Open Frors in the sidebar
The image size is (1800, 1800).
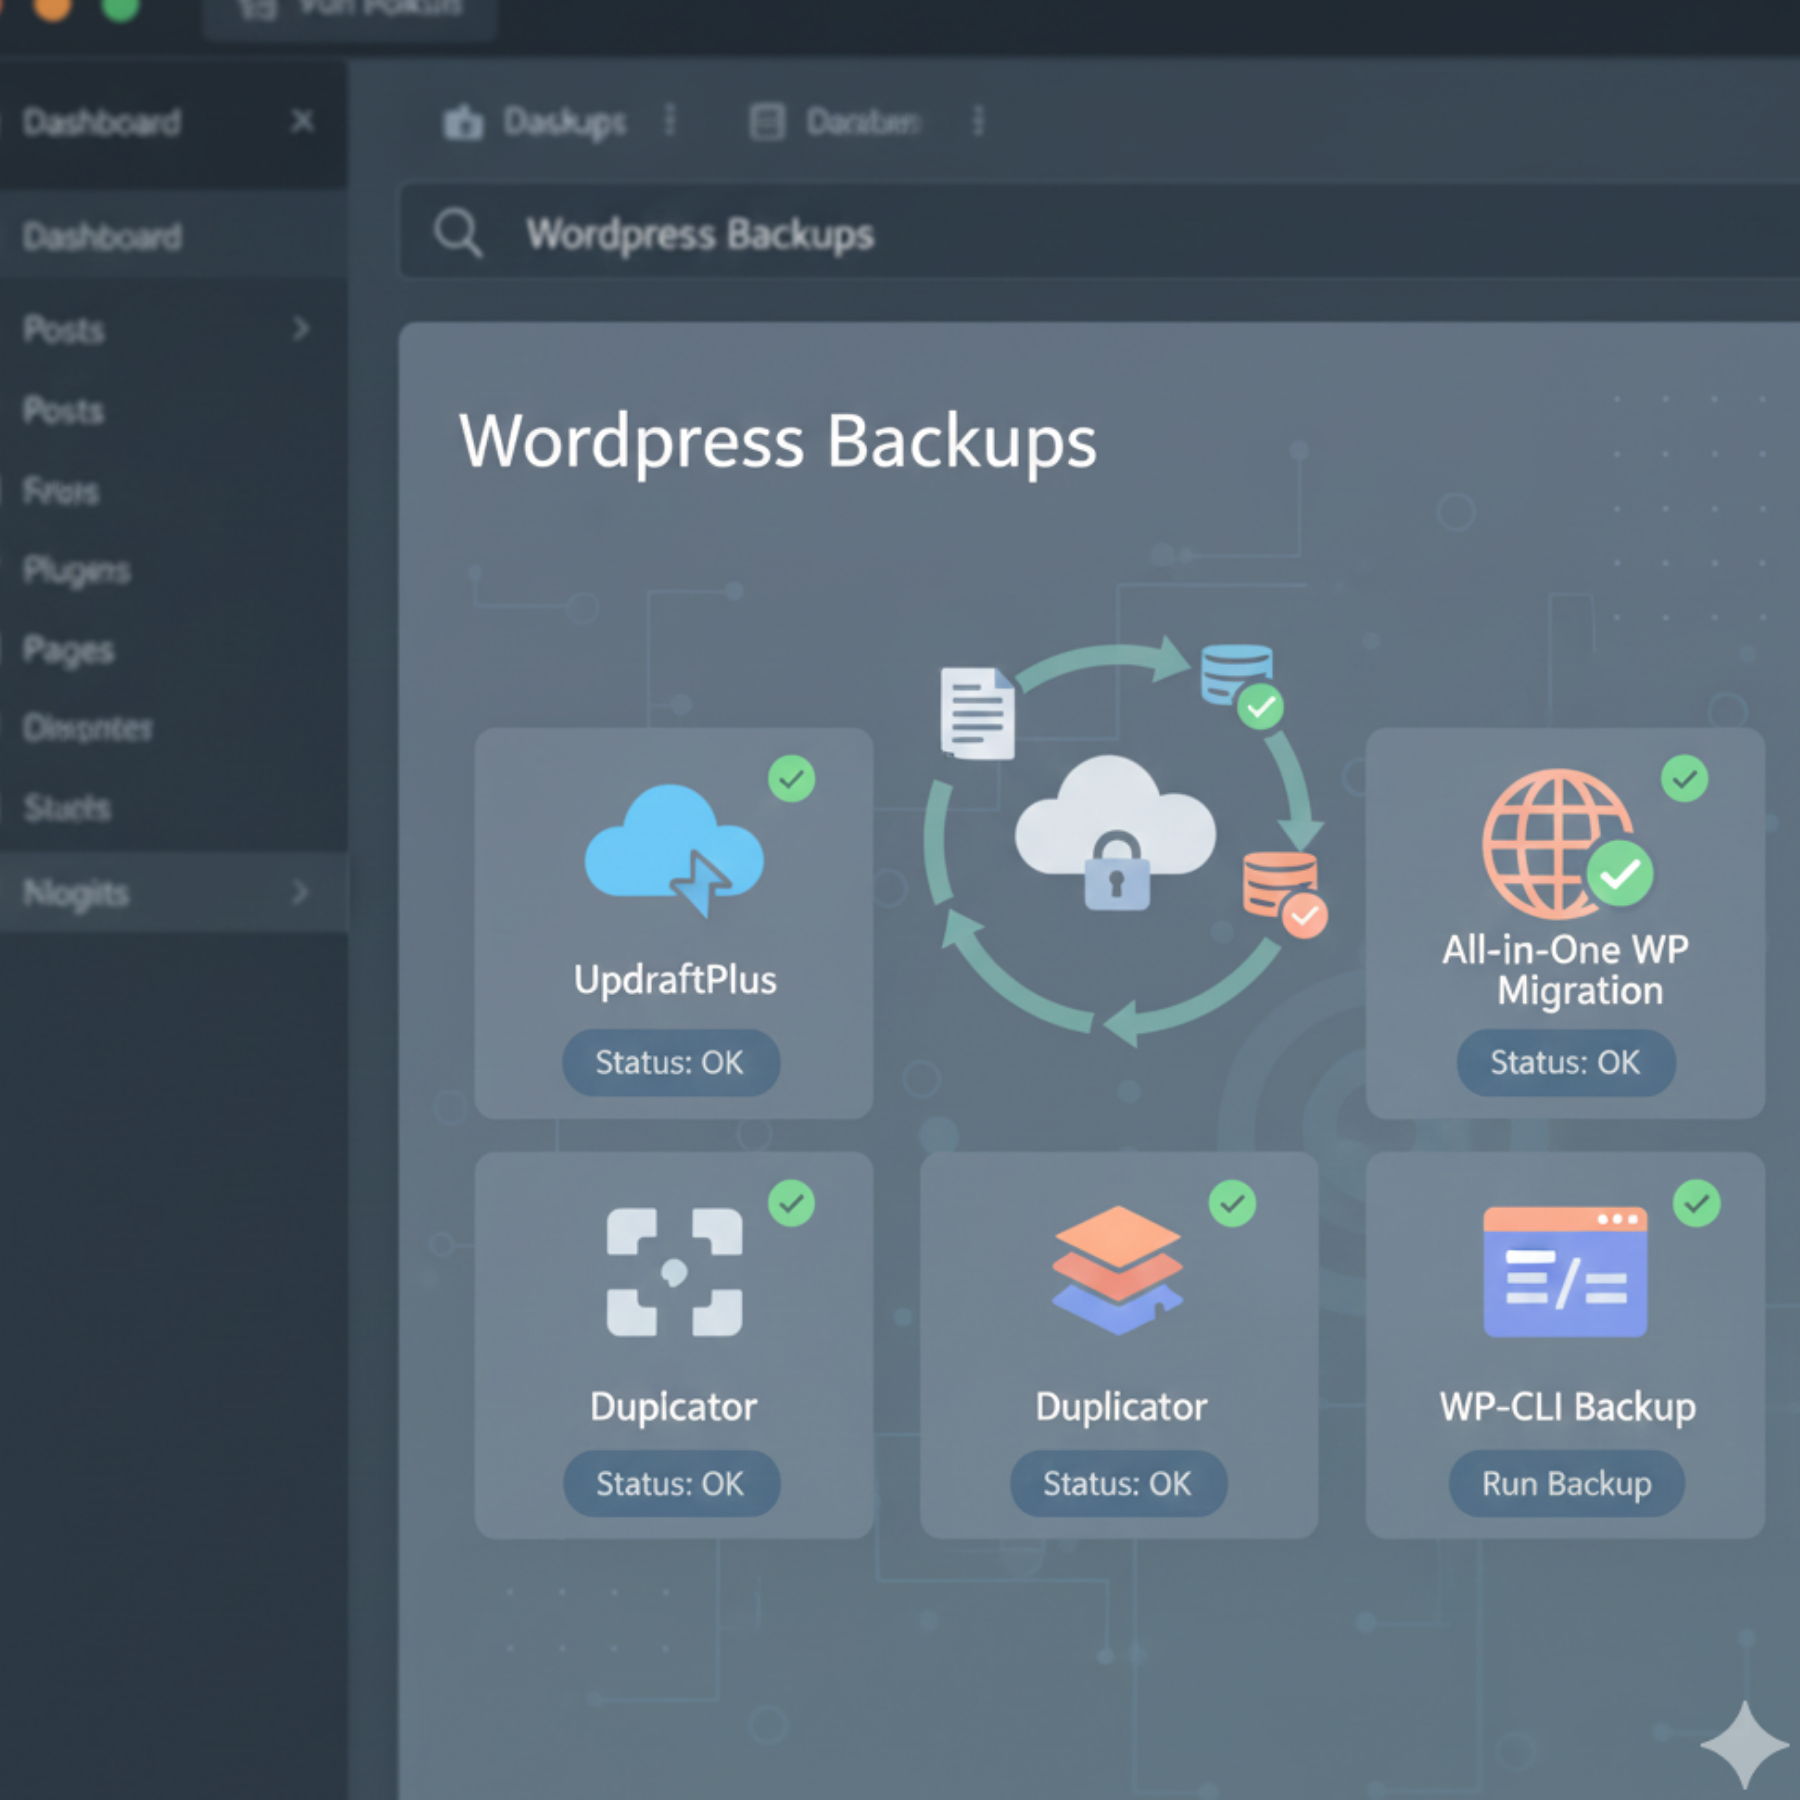(61, 491)
